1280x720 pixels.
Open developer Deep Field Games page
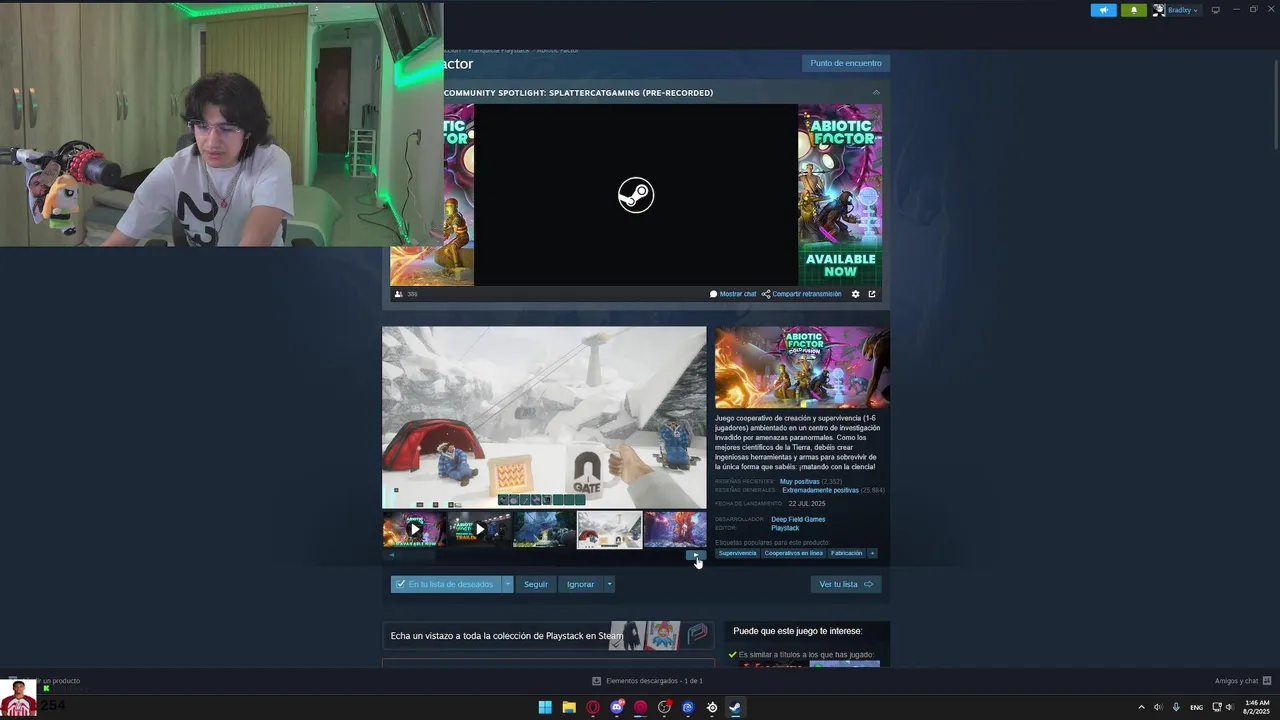click(x=798, y=519)
